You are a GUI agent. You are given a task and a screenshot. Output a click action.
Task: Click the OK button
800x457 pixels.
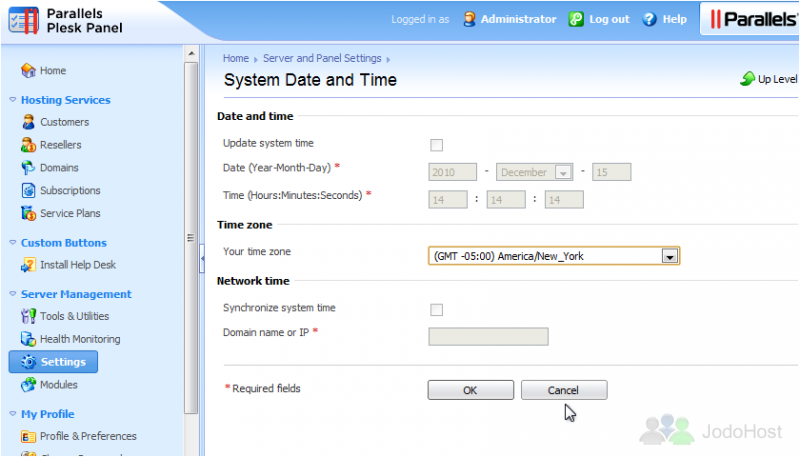point(470,390)
